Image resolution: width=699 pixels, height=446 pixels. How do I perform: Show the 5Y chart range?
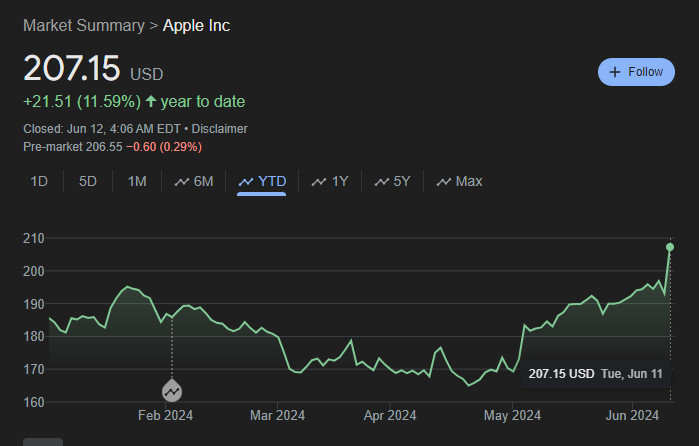pos(392,182)
